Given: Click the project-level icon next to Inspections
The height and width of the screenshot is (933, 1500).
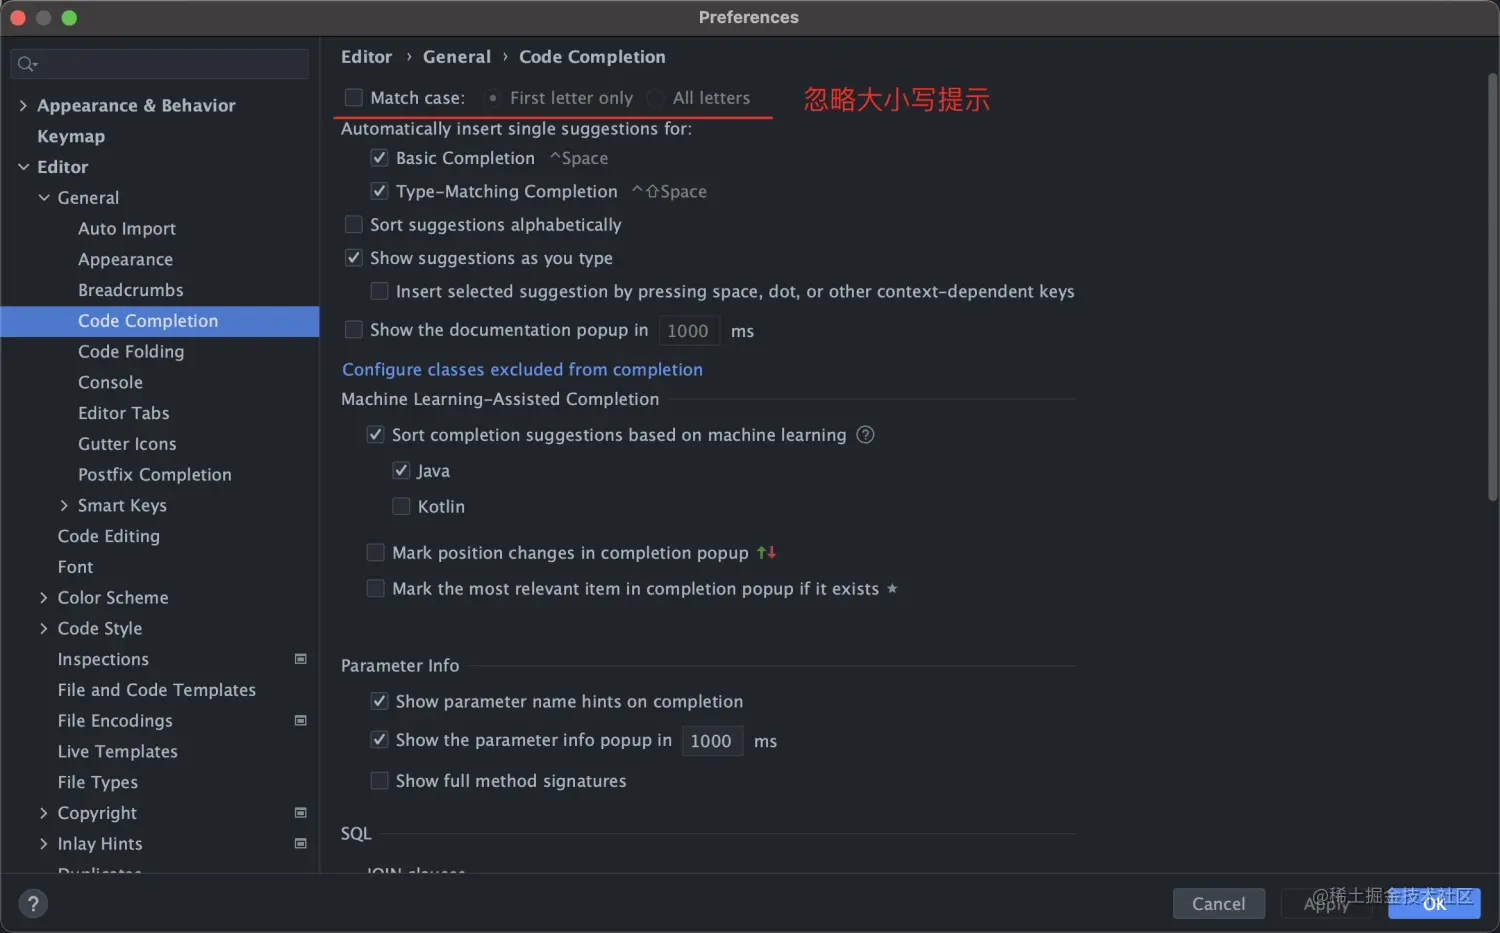Looking at the screenshot, I should pos(300,659).
